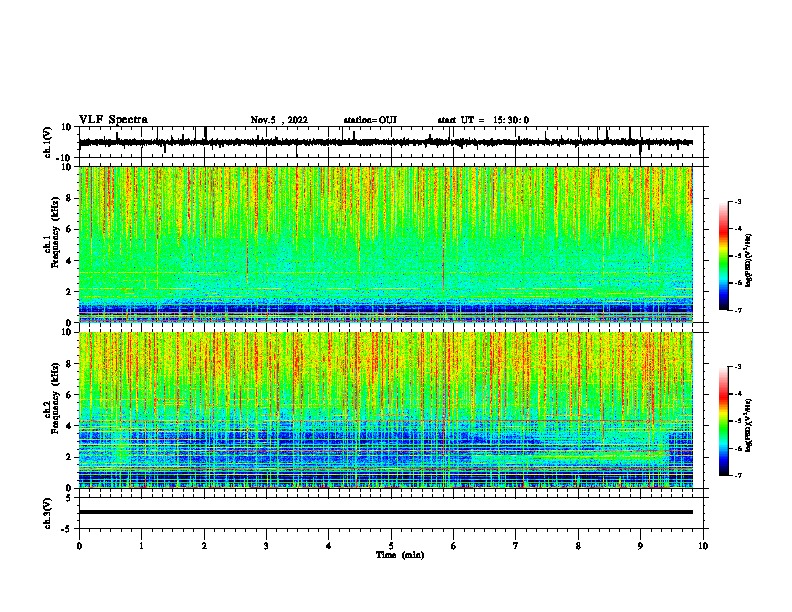Click the "ch.3(V)" axis label

pyautogui.click(x=48, y=514)
